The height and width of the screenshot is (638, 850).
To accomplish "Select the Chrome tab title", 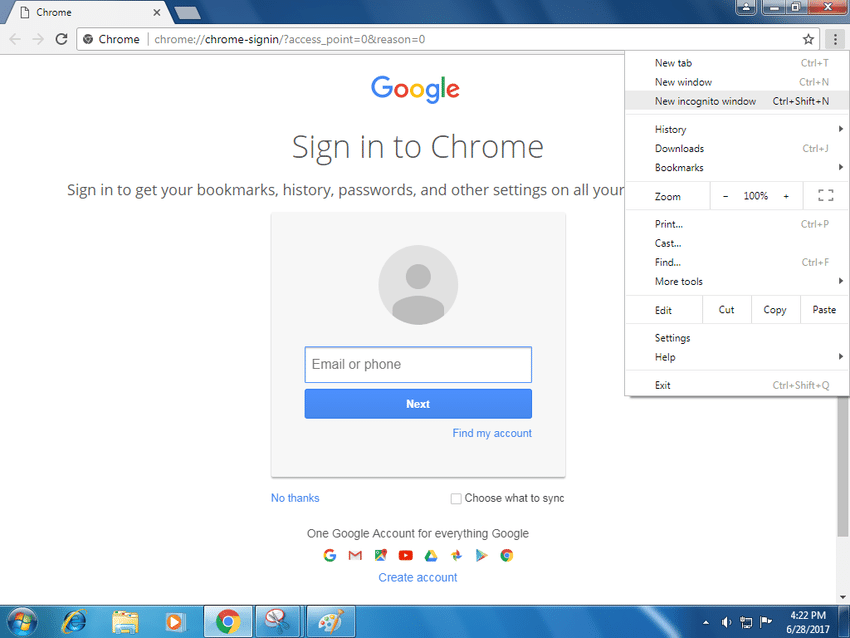I will coord(54,12).
